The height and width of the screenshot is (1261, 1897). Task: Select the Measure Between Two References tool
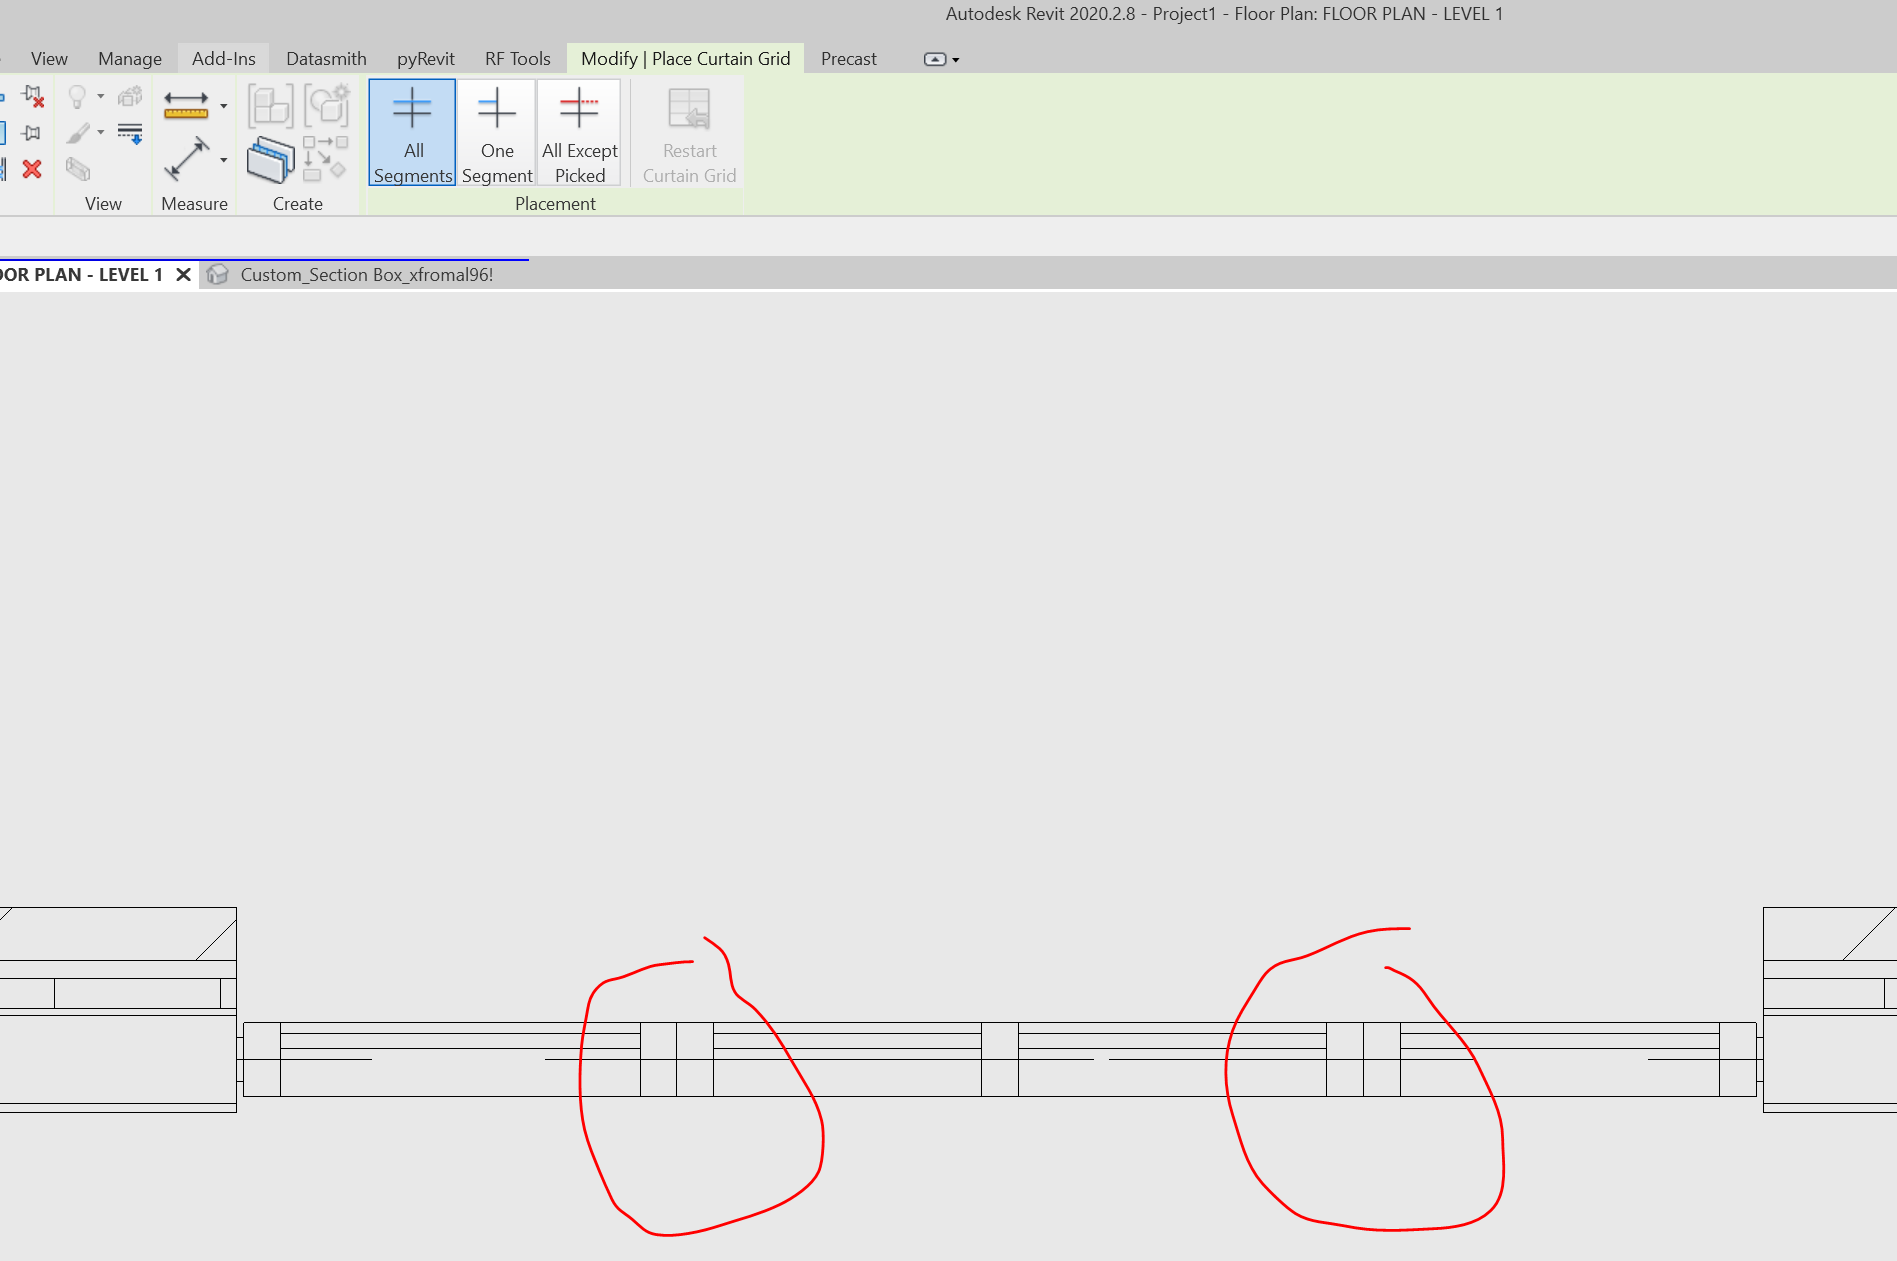(x=186, y=106)
